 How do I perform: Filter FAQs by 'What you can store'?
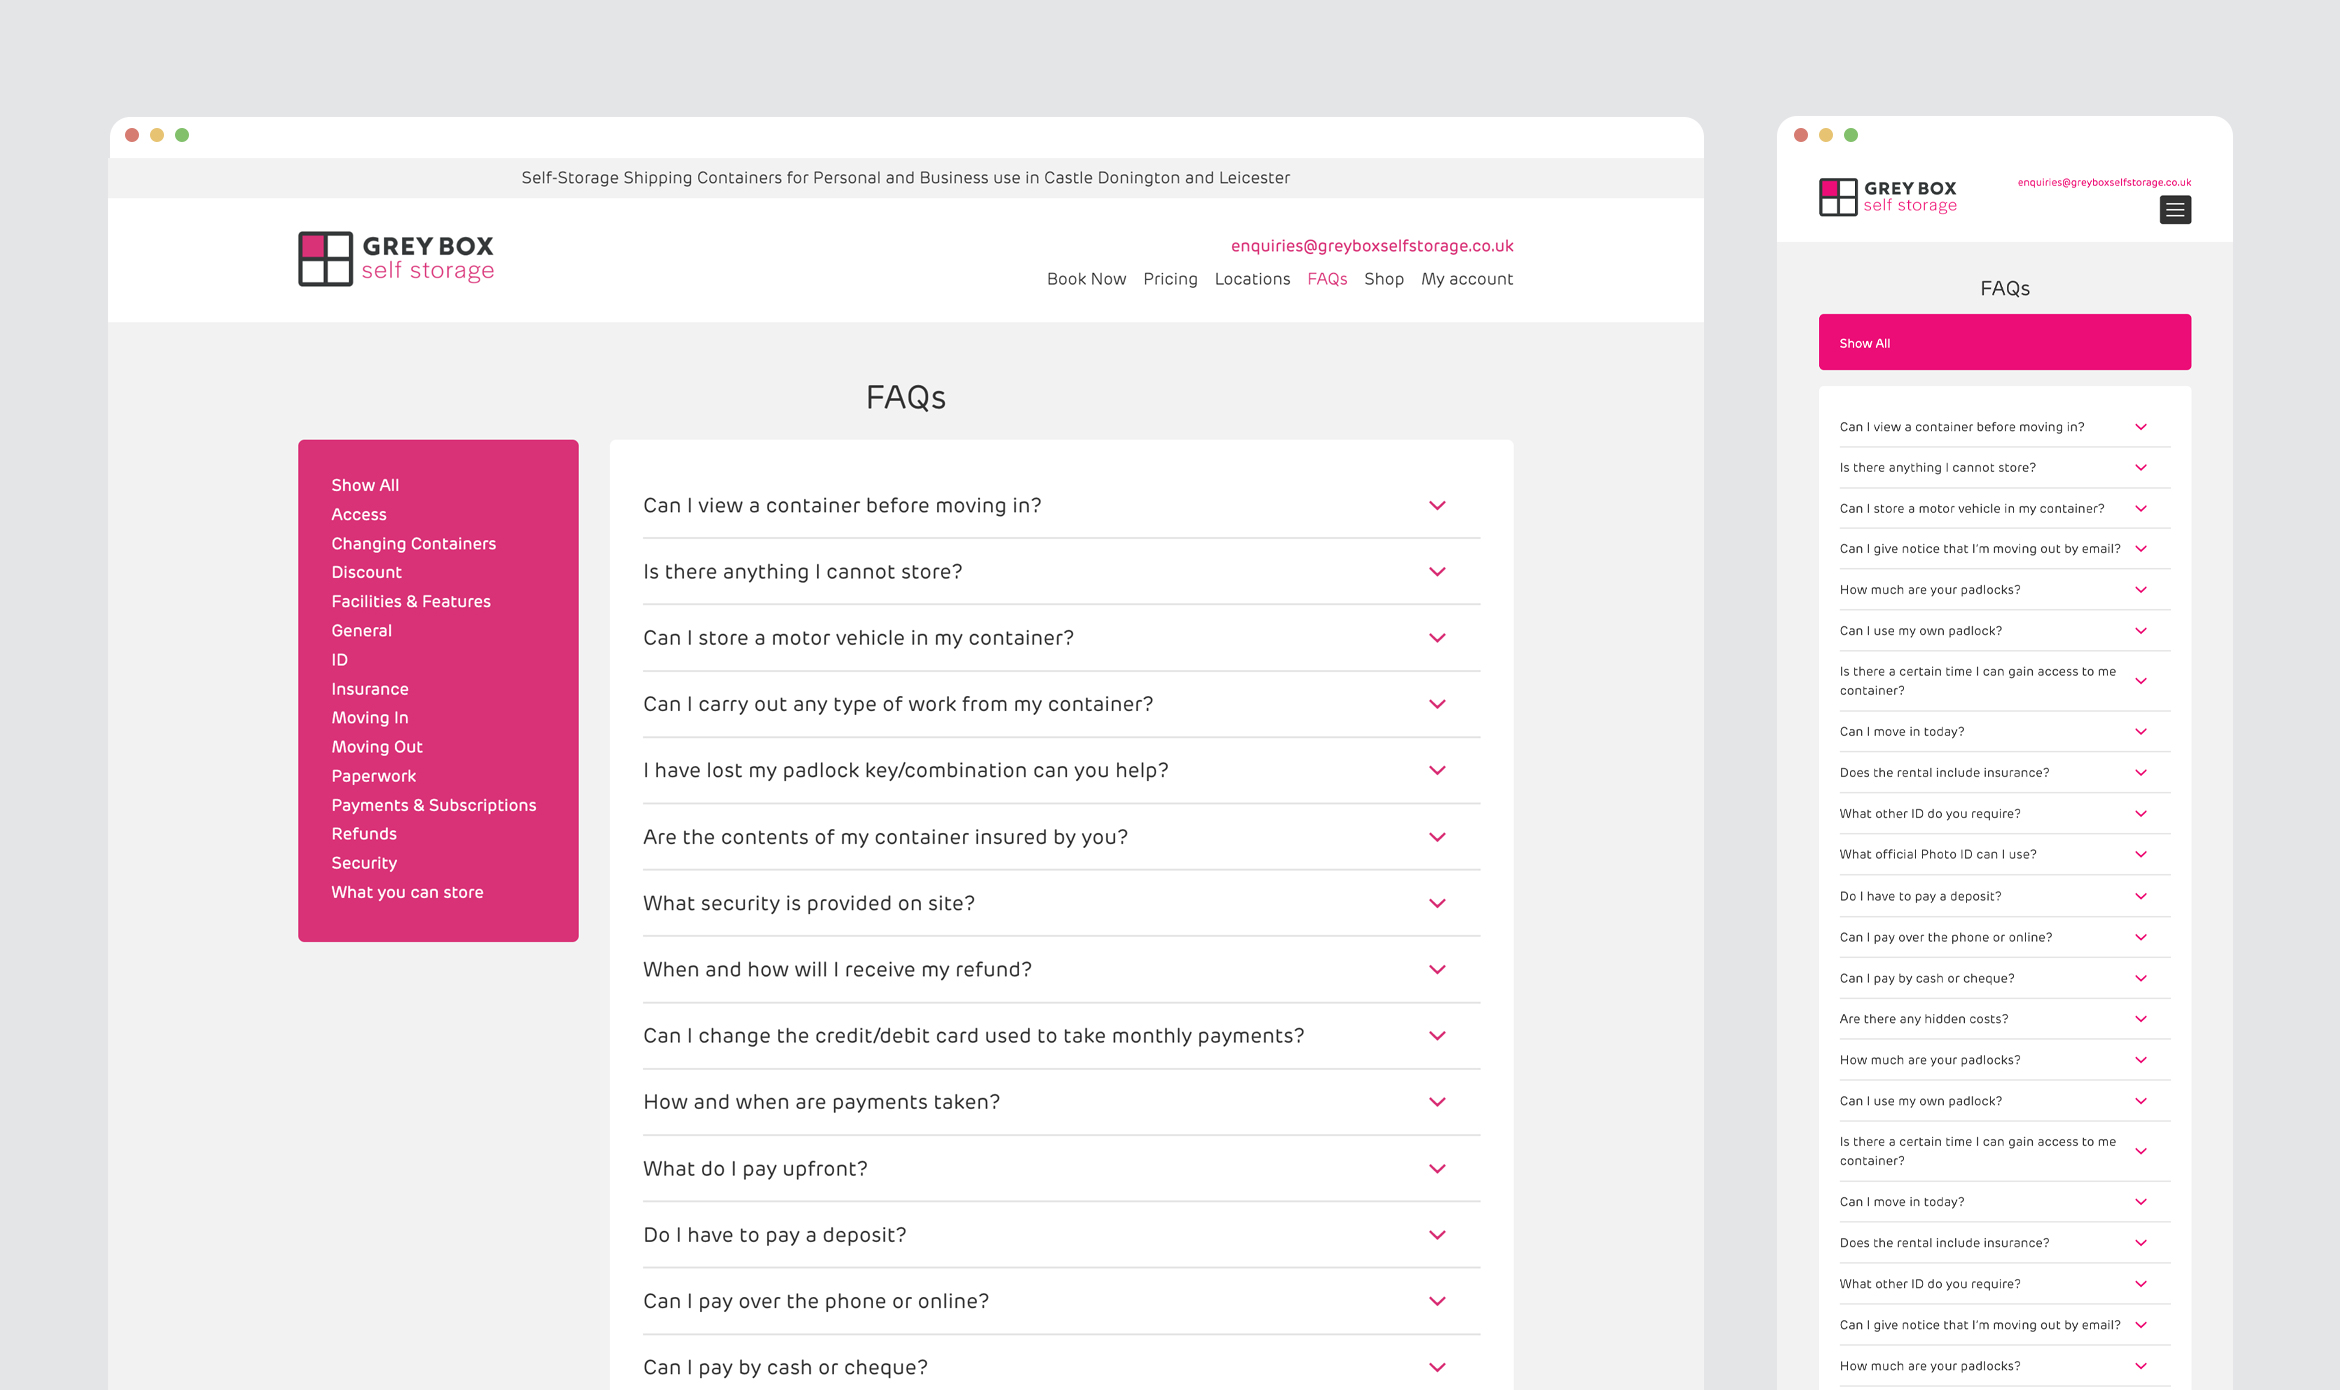(x=407, y=892)
